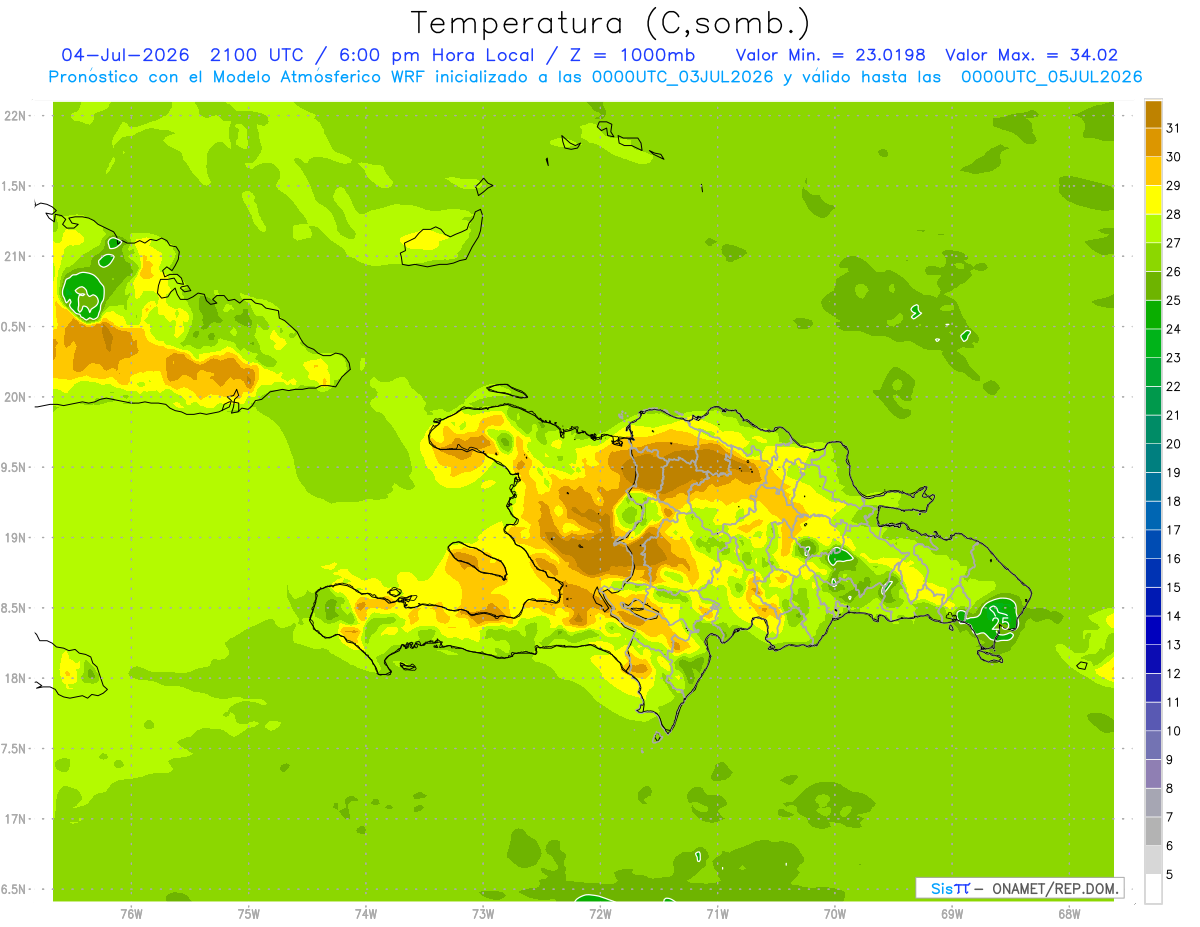Click the "Valor Max. = 34.02" text

coord(1032,55)
